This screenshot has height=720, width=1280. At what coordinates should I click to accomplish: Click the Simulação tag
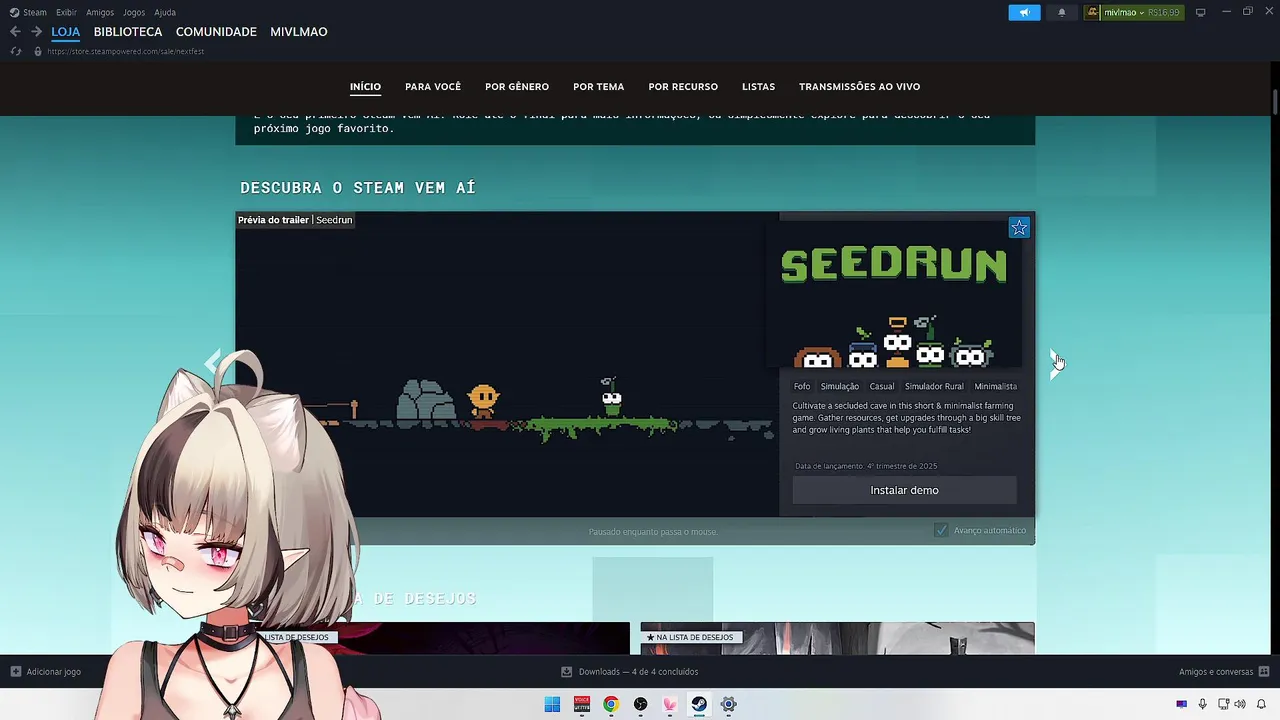840,386
